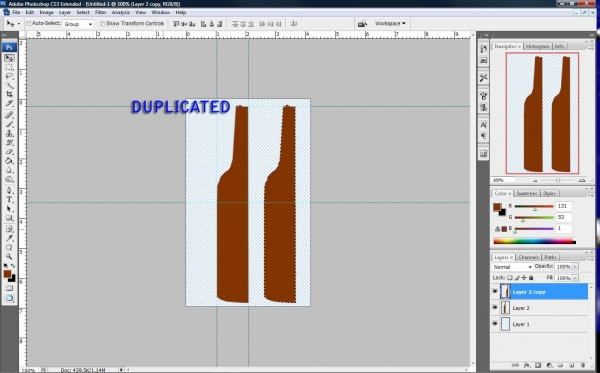
Task: Enable the Auto-Select checkbox
Action: 28,24
